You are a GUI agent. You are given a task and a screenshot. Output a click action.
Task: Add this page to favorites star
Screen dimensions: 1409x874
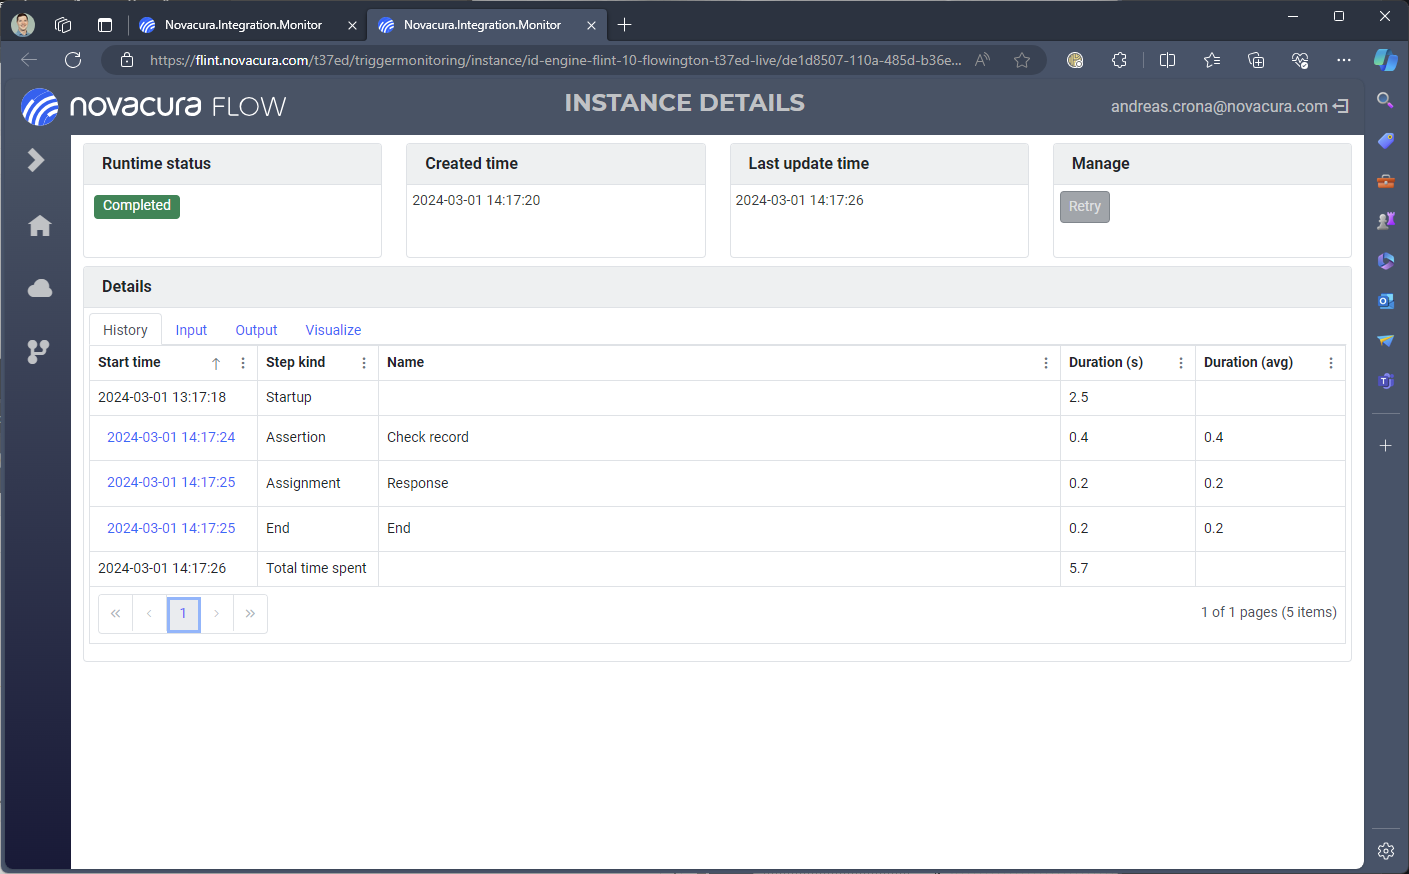click(1021, 60)
